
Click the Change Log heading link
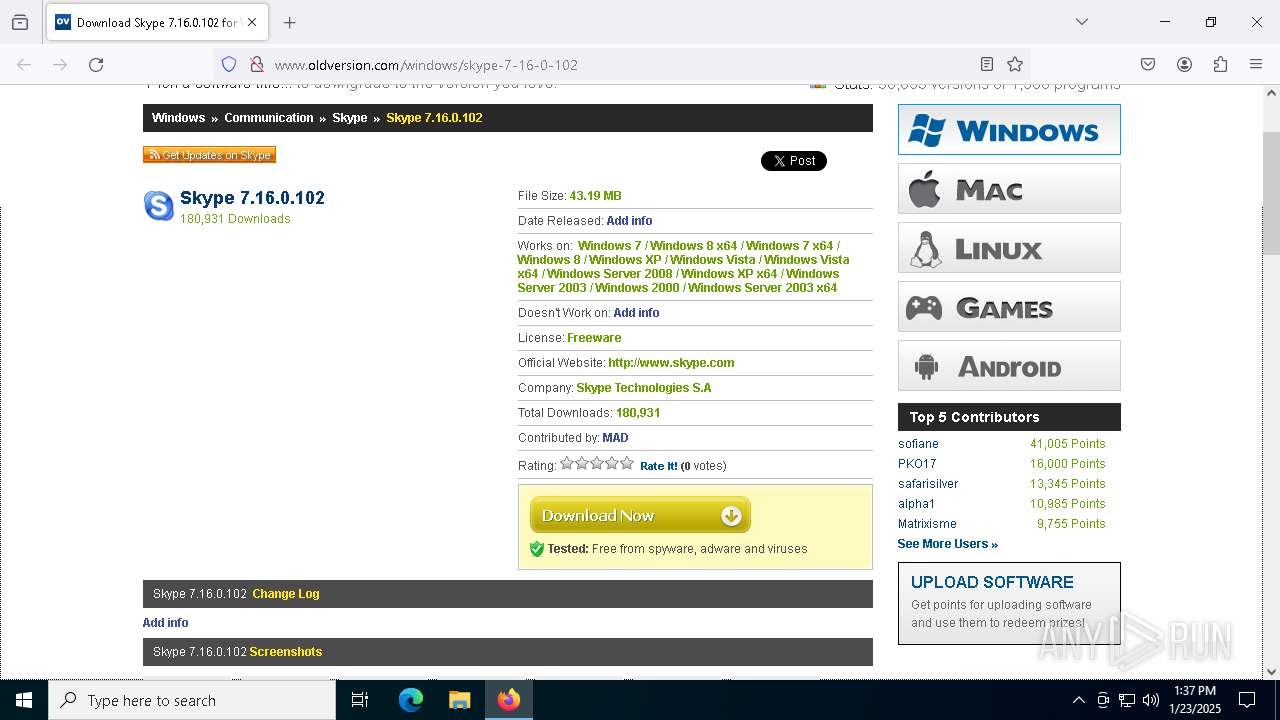[286, 594]
